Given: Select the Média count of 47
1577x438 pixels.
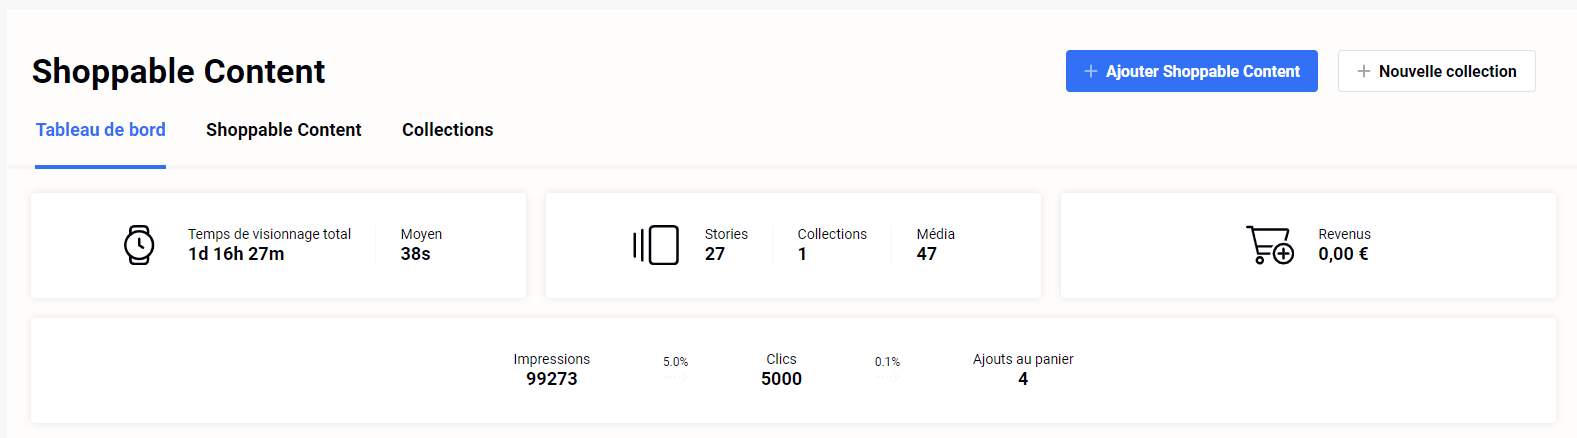Looking at the screenshot, I should tap(927, 254).
